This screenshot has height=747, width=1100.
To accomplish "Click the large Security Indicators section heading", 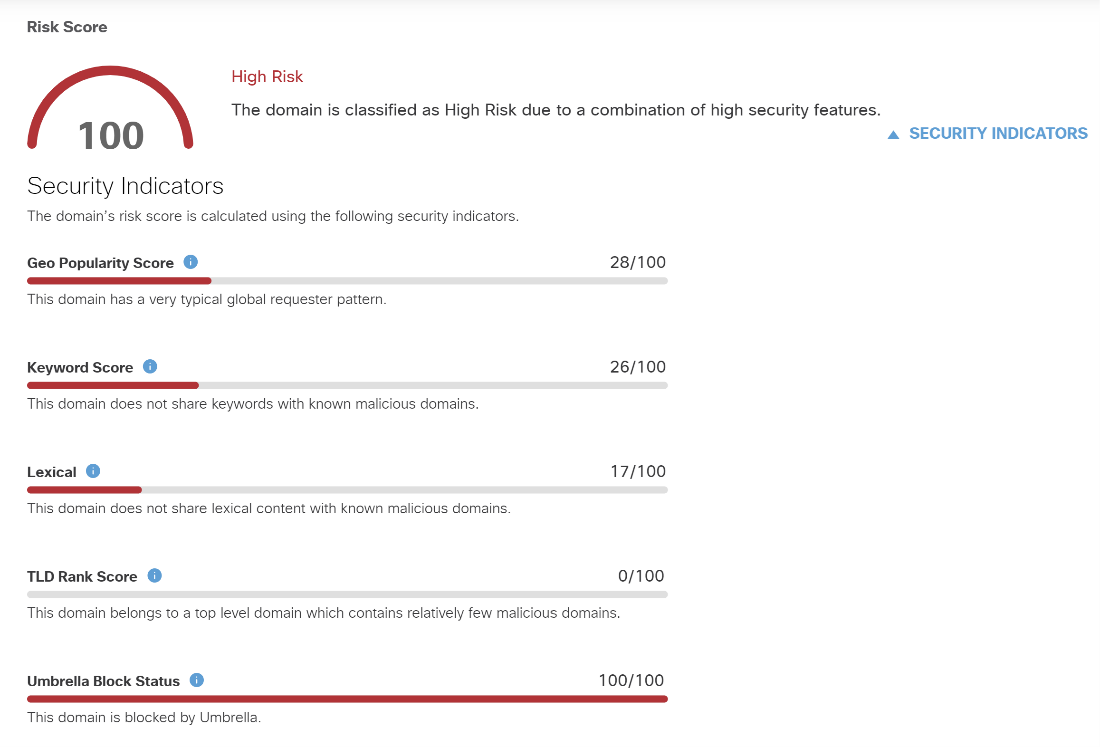I will tap(125, 186).
